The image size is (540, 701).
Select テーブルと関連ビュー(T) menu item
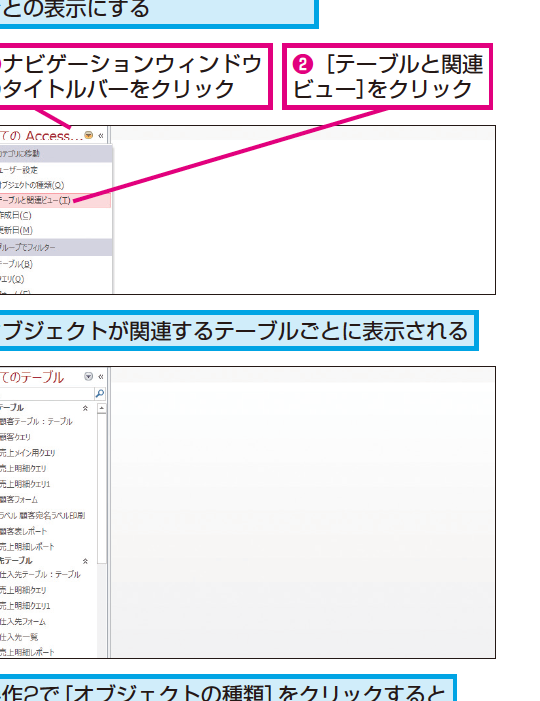[x=55, y=200]
